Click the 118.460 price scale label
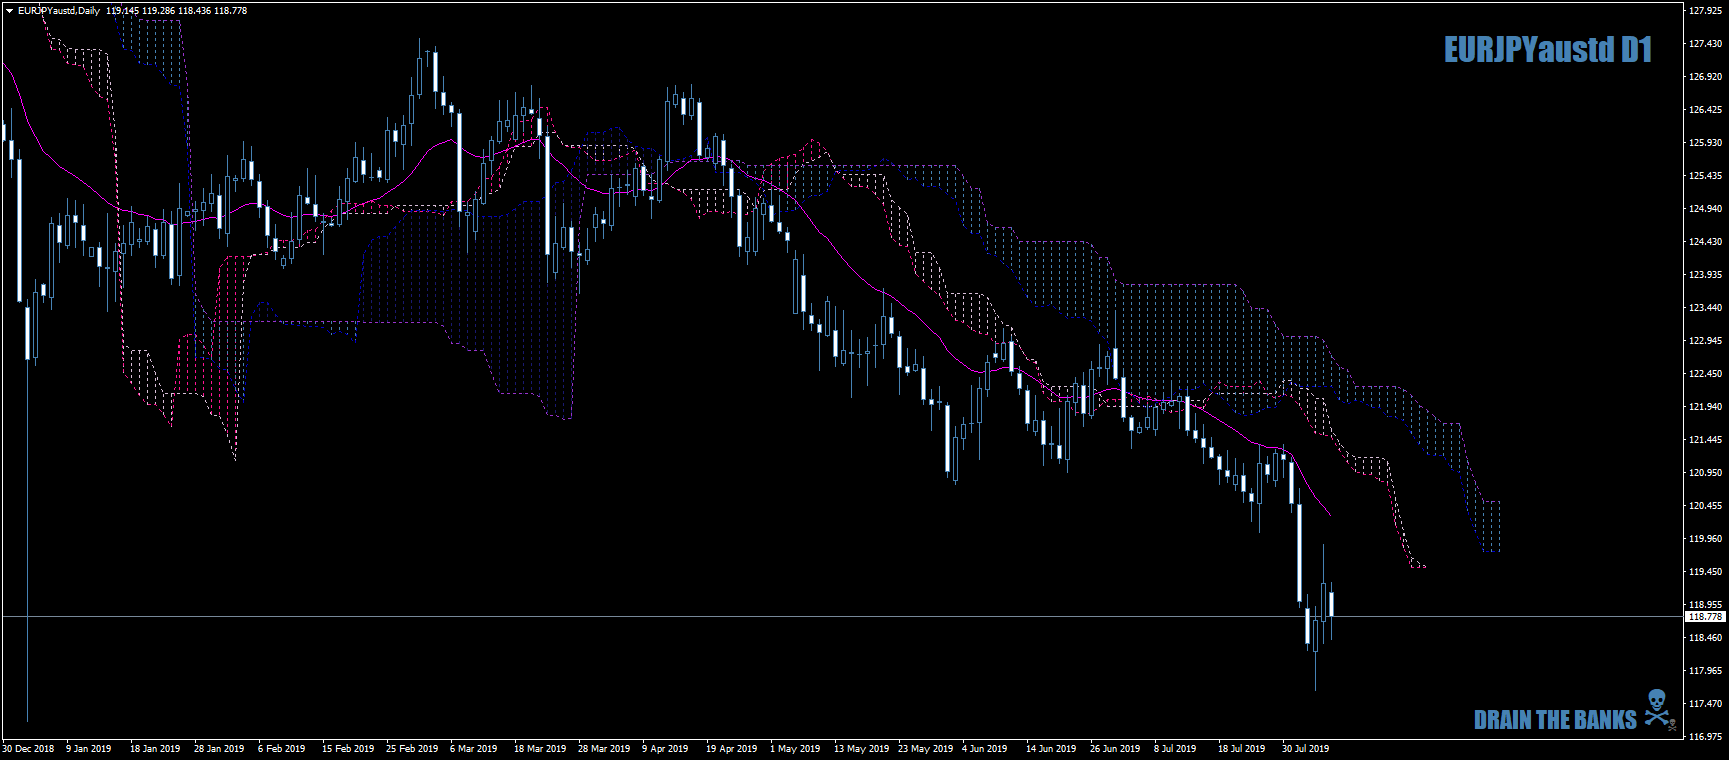 tap(1706, 638)
